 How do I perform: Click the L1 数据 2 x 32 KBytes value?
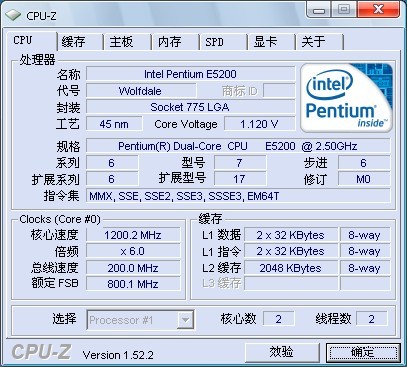(x=291, y=235)
